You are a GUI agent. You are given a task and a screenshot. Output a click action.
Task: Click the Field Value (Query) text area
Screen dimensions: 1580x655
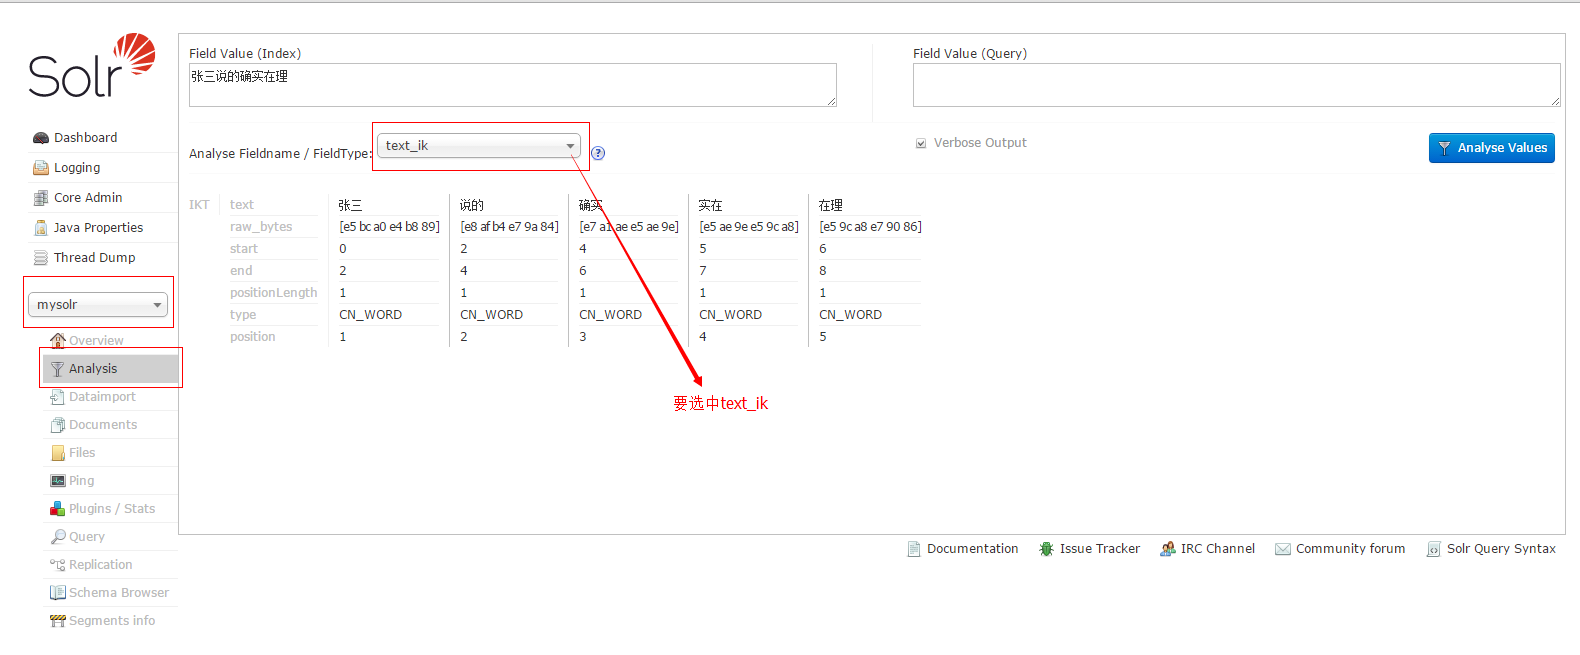point(1237,85)
